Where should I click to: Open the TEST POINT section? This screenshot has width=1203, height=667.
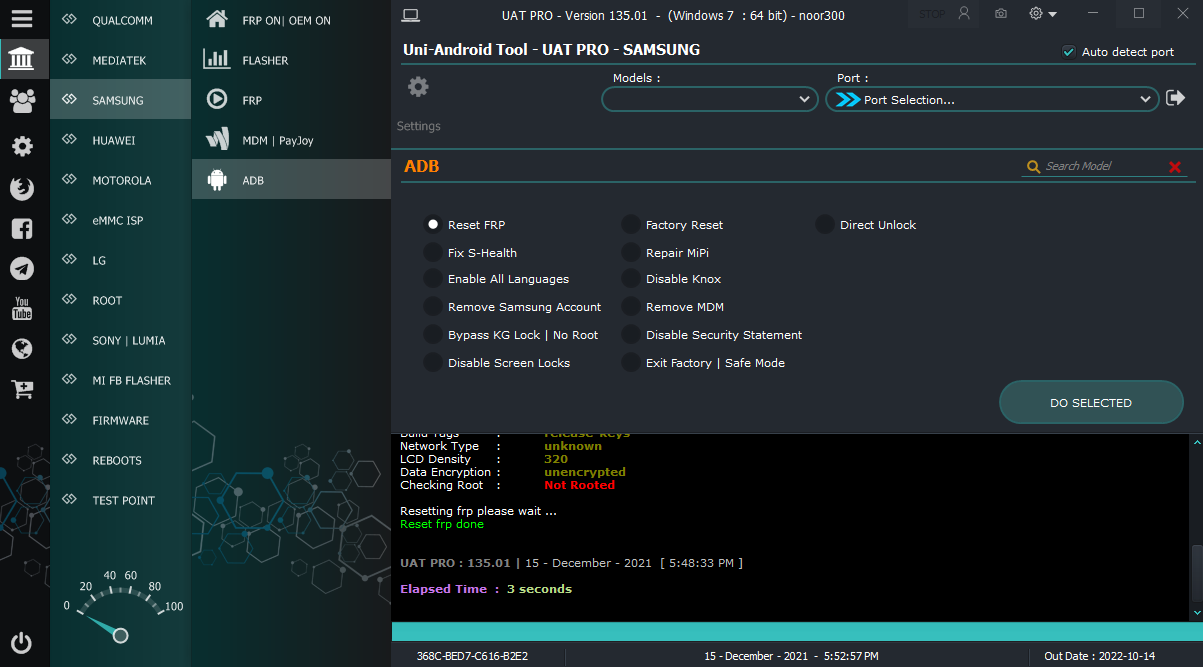[120, 500]
